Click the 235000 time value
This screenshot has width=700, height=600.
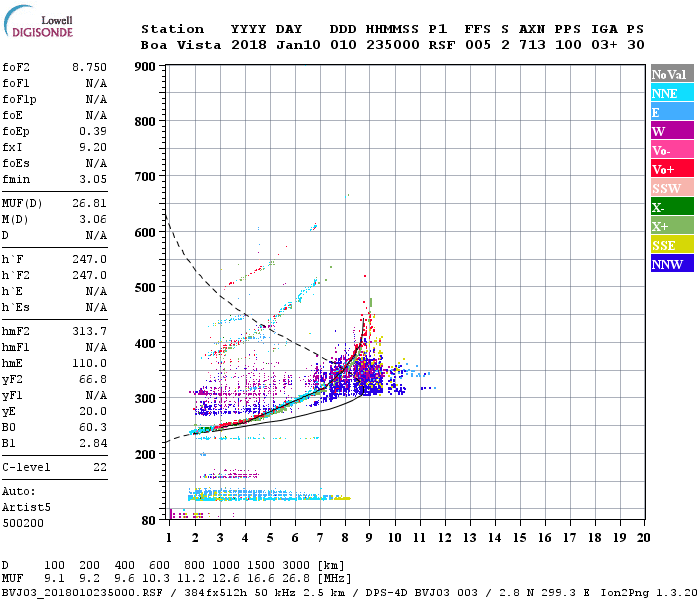tap(393, 45)
